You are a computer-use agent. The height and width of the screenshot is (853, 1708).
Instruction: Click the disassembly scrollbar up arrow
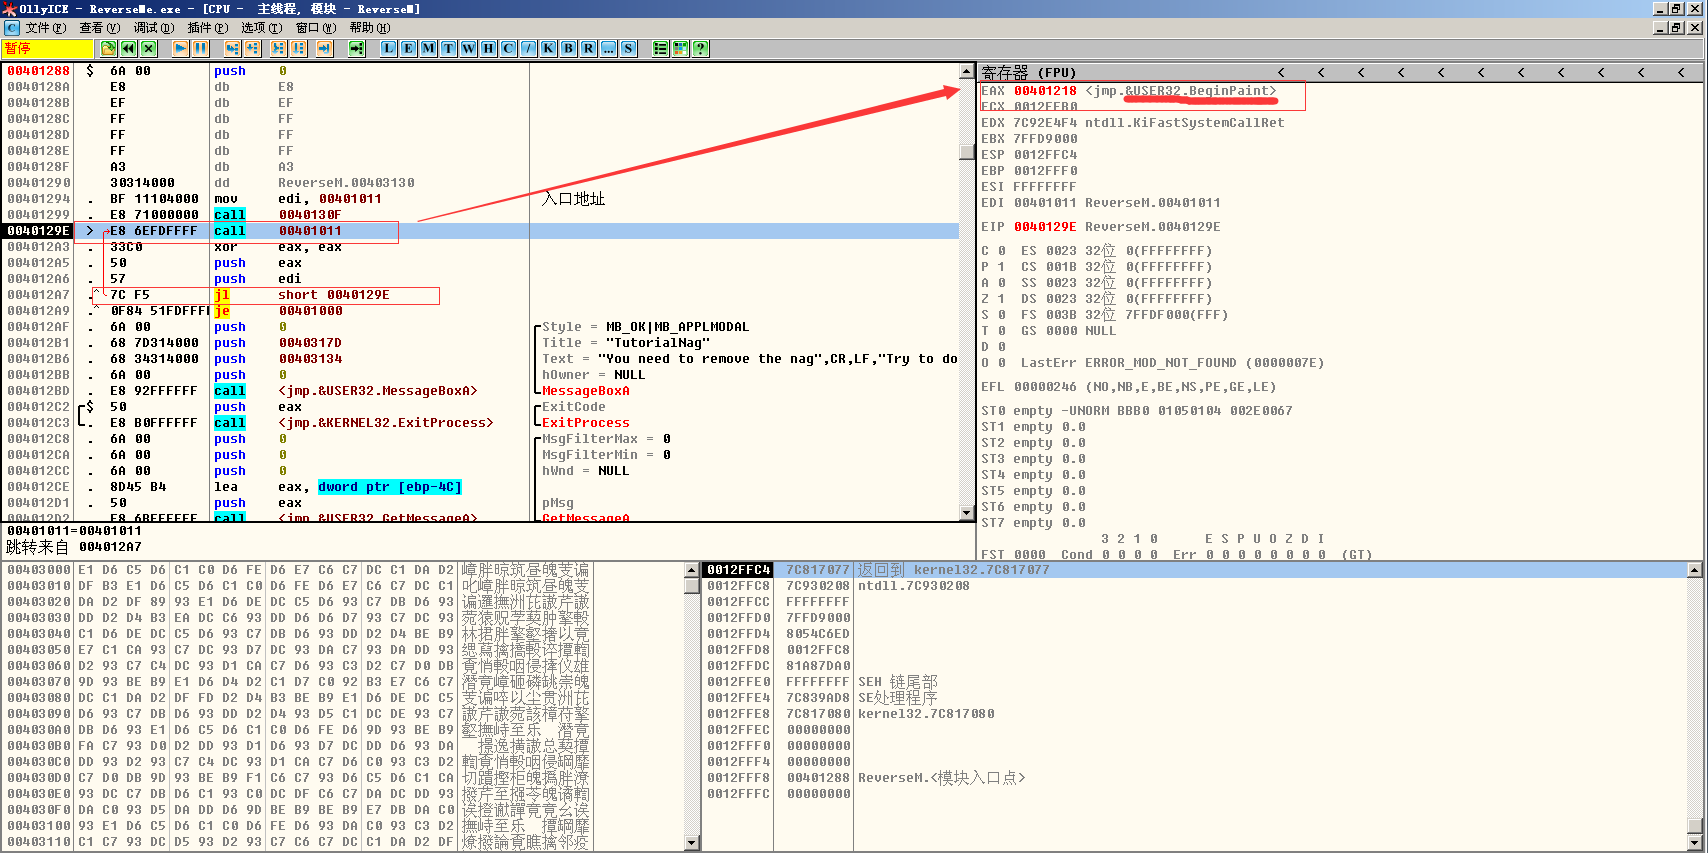pyautogui.click(x=967, y=72)
